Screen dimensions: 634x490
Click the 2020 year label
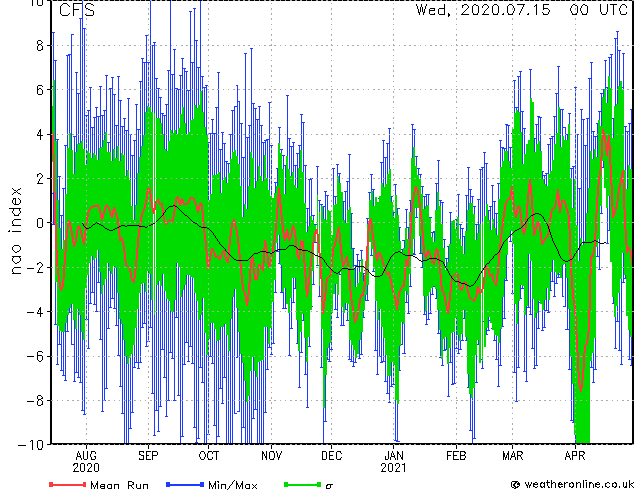[86, 468]
